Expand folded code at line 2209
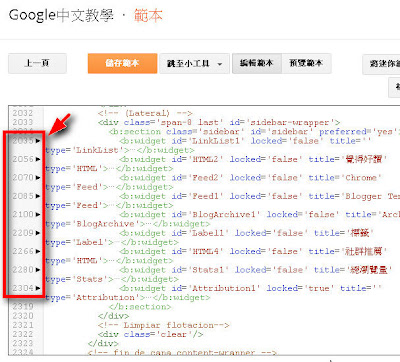This screenshot has height=362, width=400. point(38,233)
